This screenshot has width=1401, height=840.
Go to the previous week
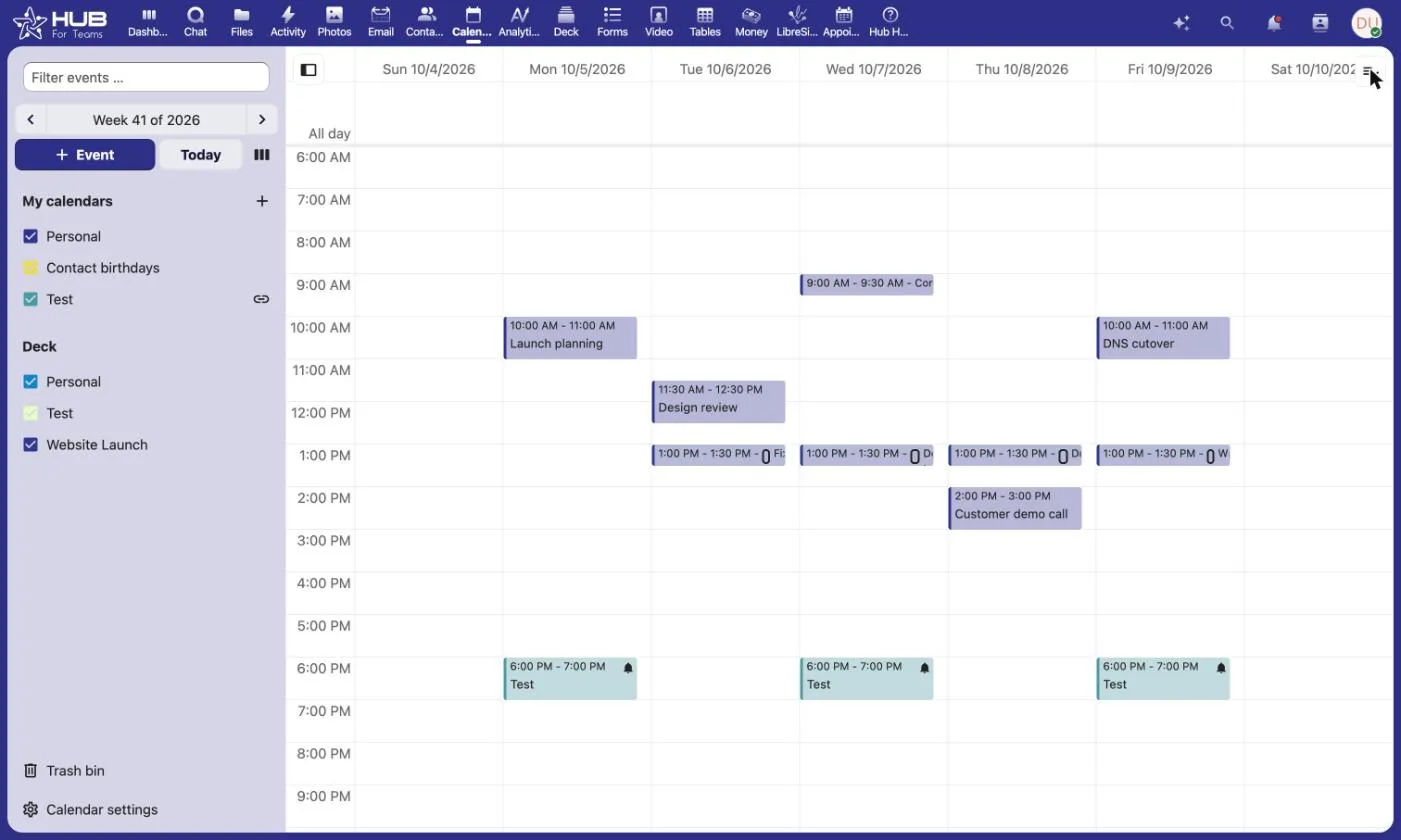click(30, 120)
